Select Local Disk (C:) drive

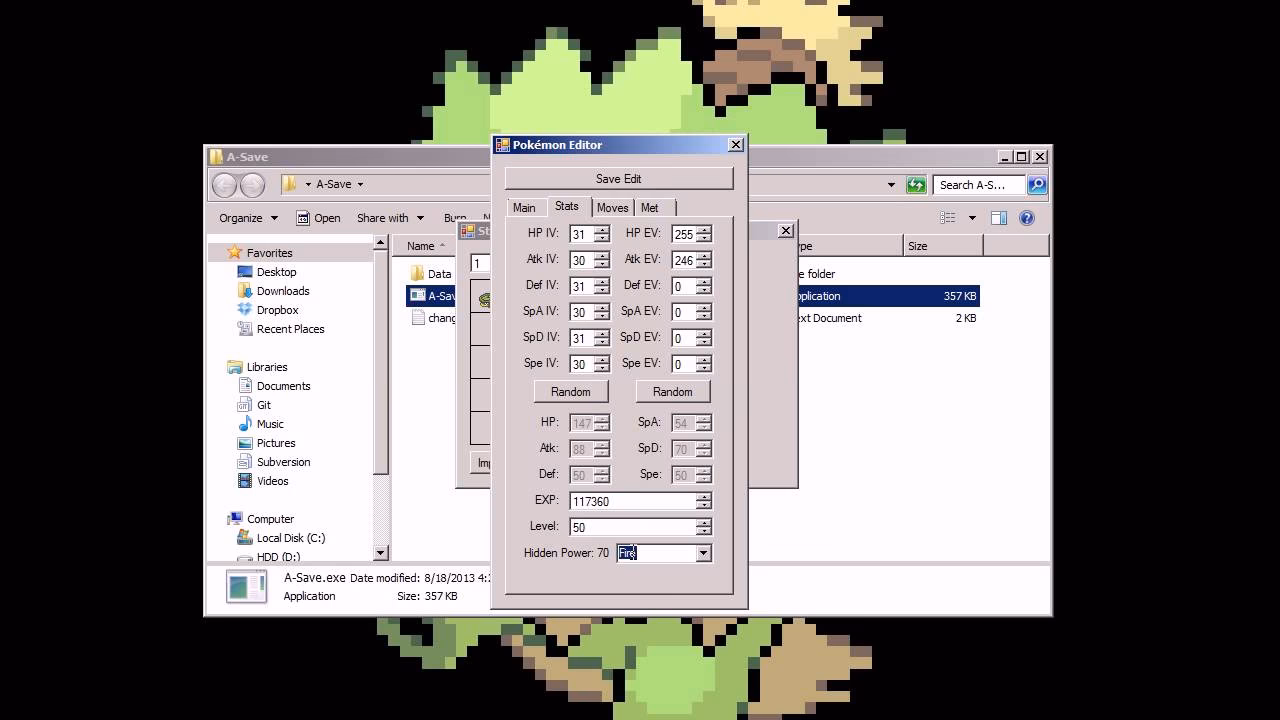click(290, 538)
